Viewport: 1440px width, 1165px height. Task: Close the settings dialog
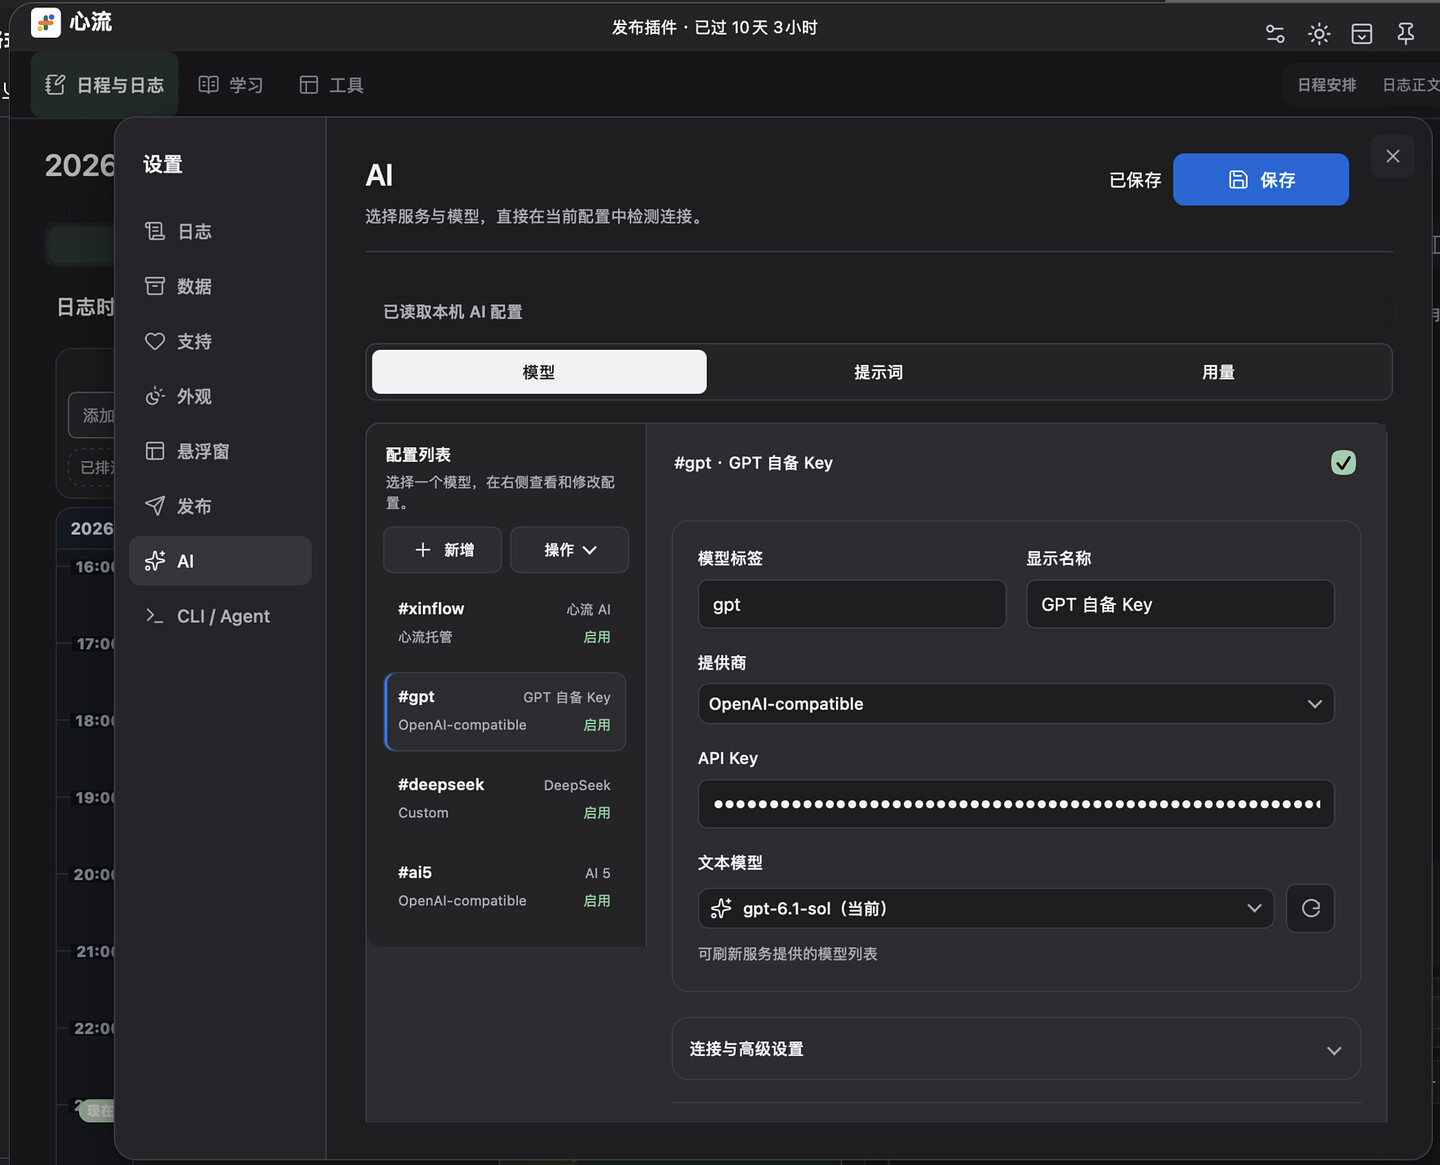click(x=1393, y=156)
